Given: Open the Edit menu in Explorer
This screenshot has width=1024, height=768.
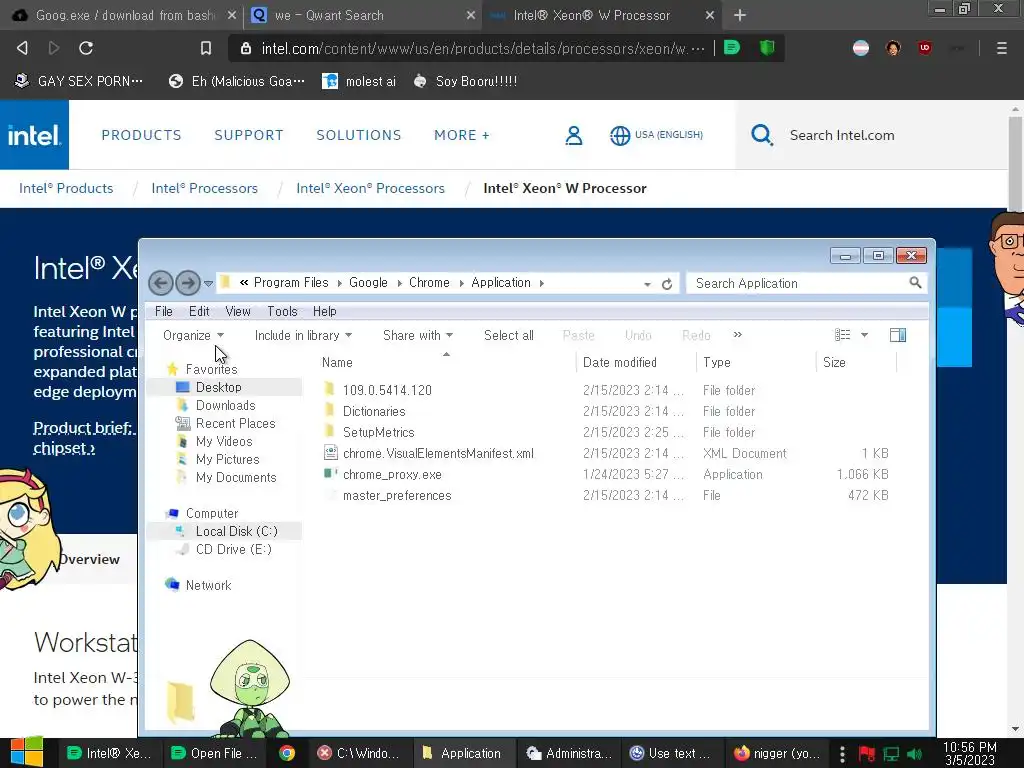Looking at the screenshot, I should [199, 312].
